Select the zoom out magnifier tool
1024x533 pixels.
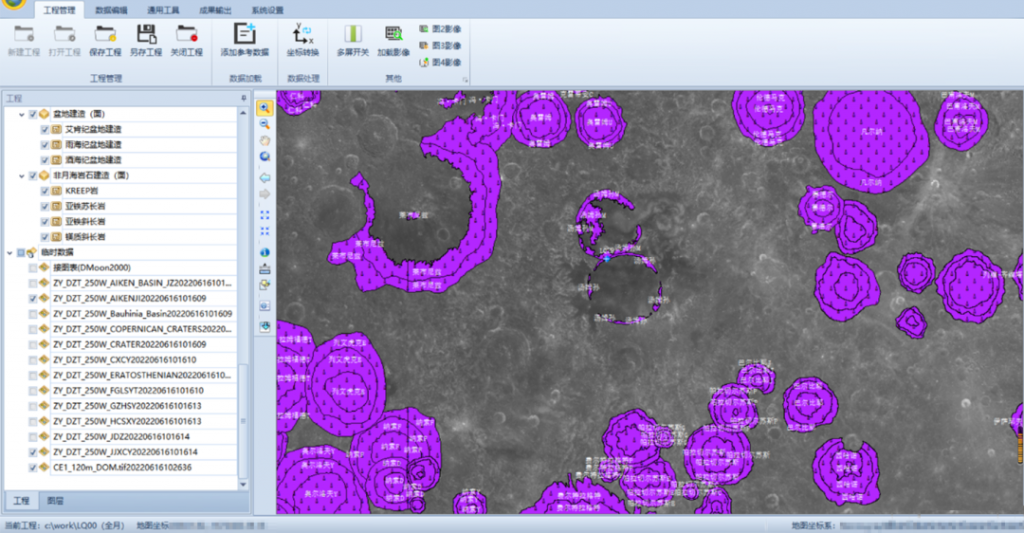pyautogui.click(x=264, y=124)
